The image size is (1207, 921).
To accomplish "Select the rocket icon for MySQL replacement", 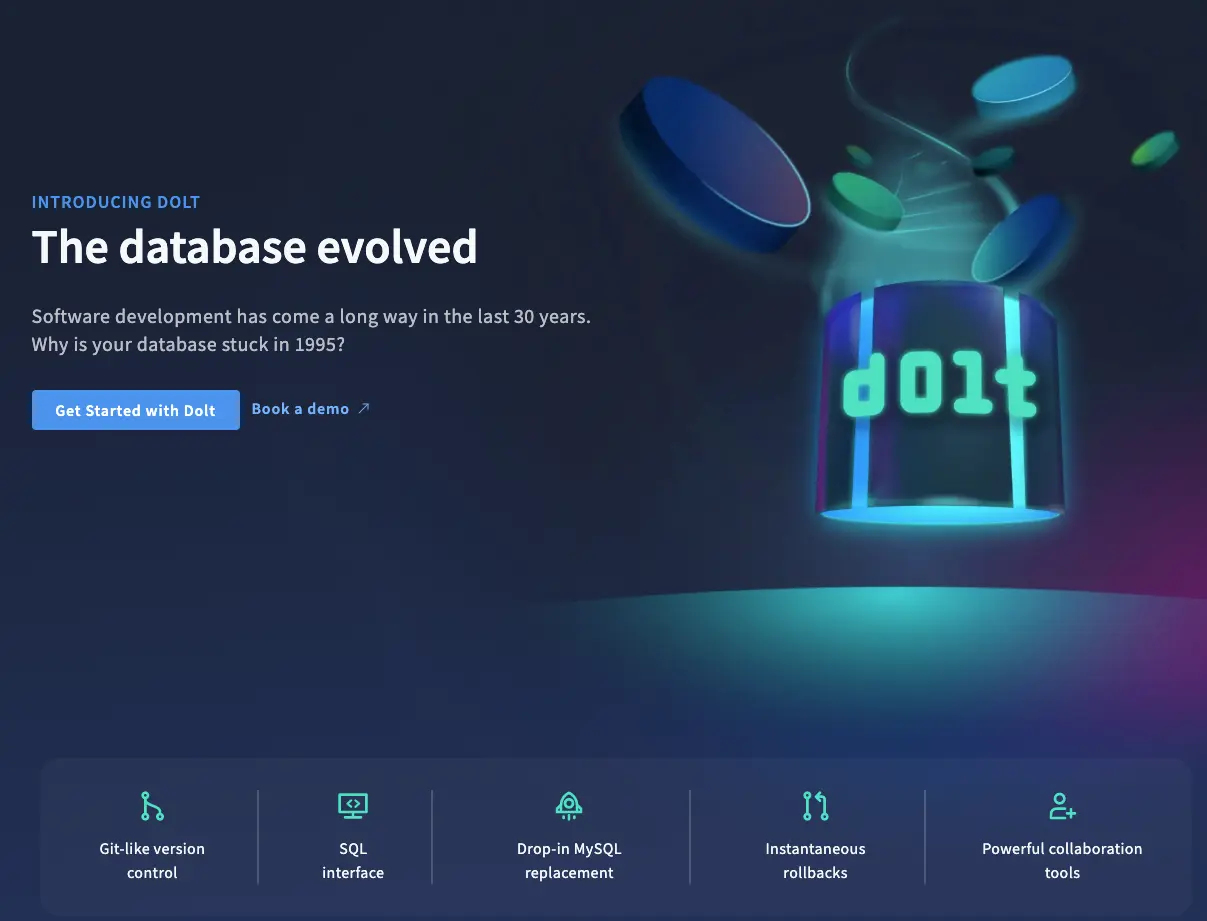I will [569, 805].
